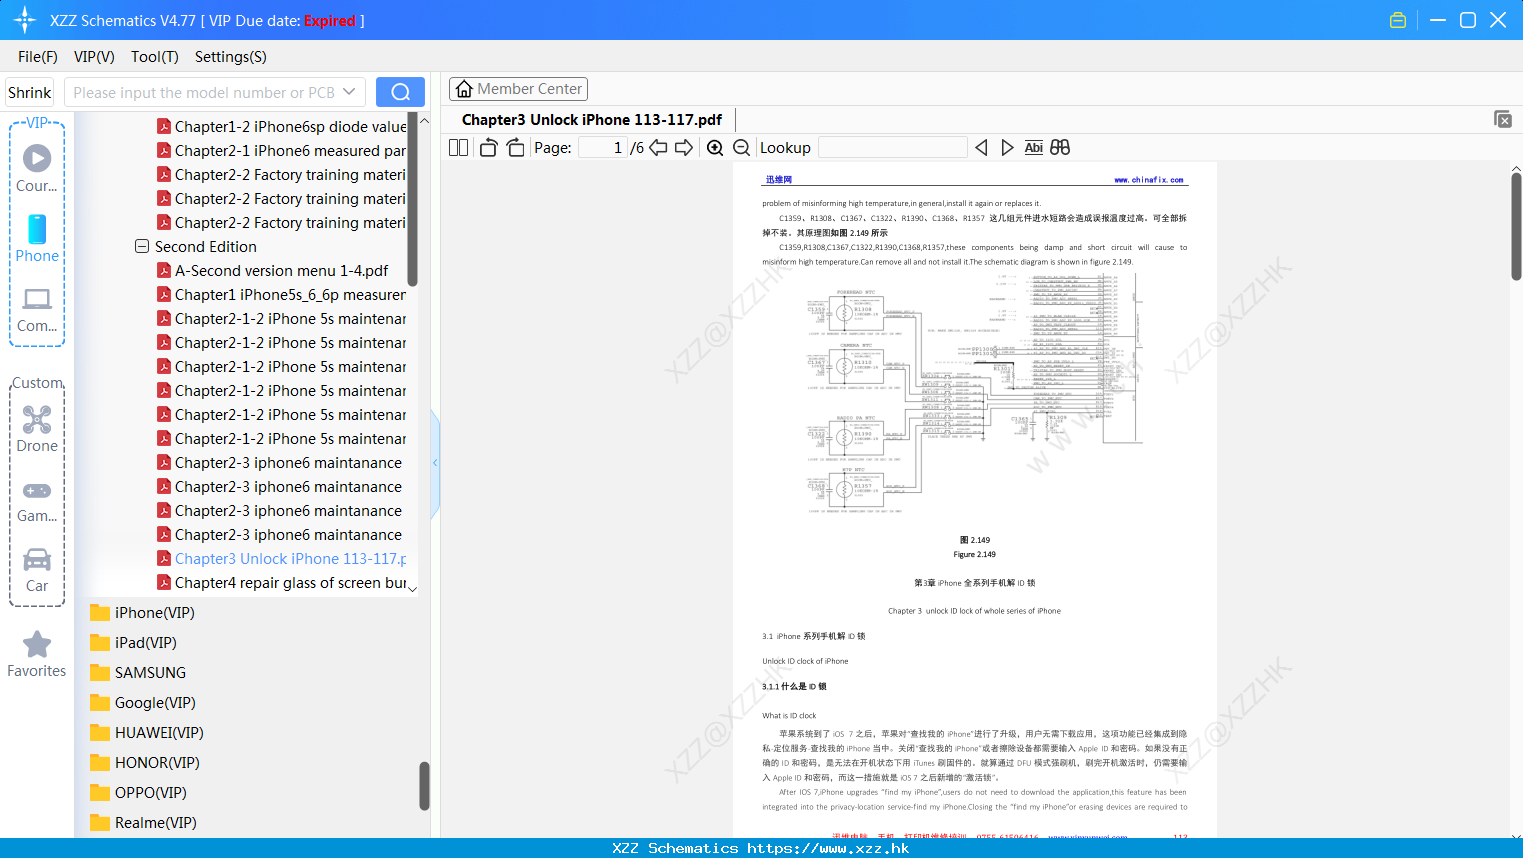Open the Car category

(37, 570)
